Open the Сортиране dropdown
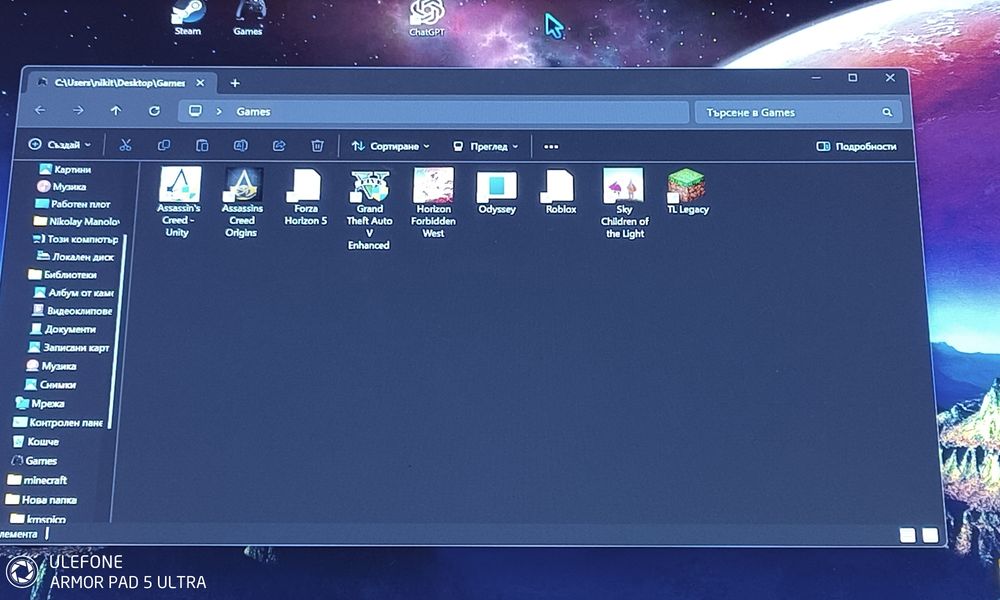Image resolution: width=1000 pixels, height=600 pixels. click(x=390, y=146)
